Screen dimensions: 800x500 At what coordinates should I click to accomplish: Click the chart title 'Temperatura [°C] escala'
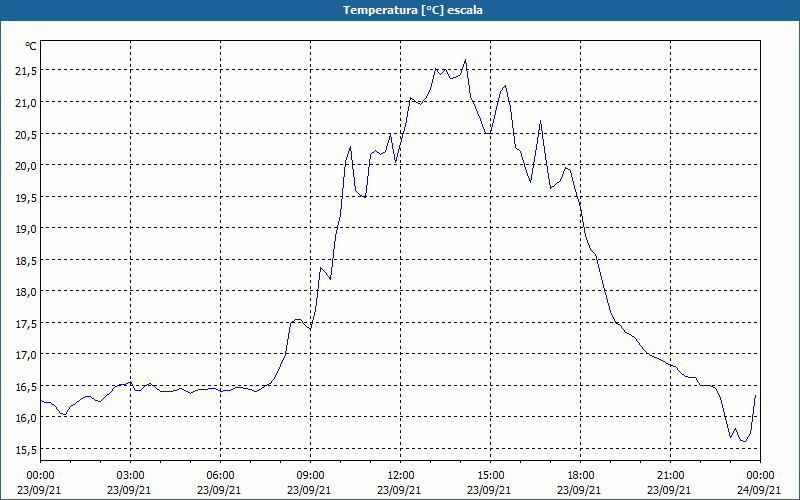tap(413, 10)
